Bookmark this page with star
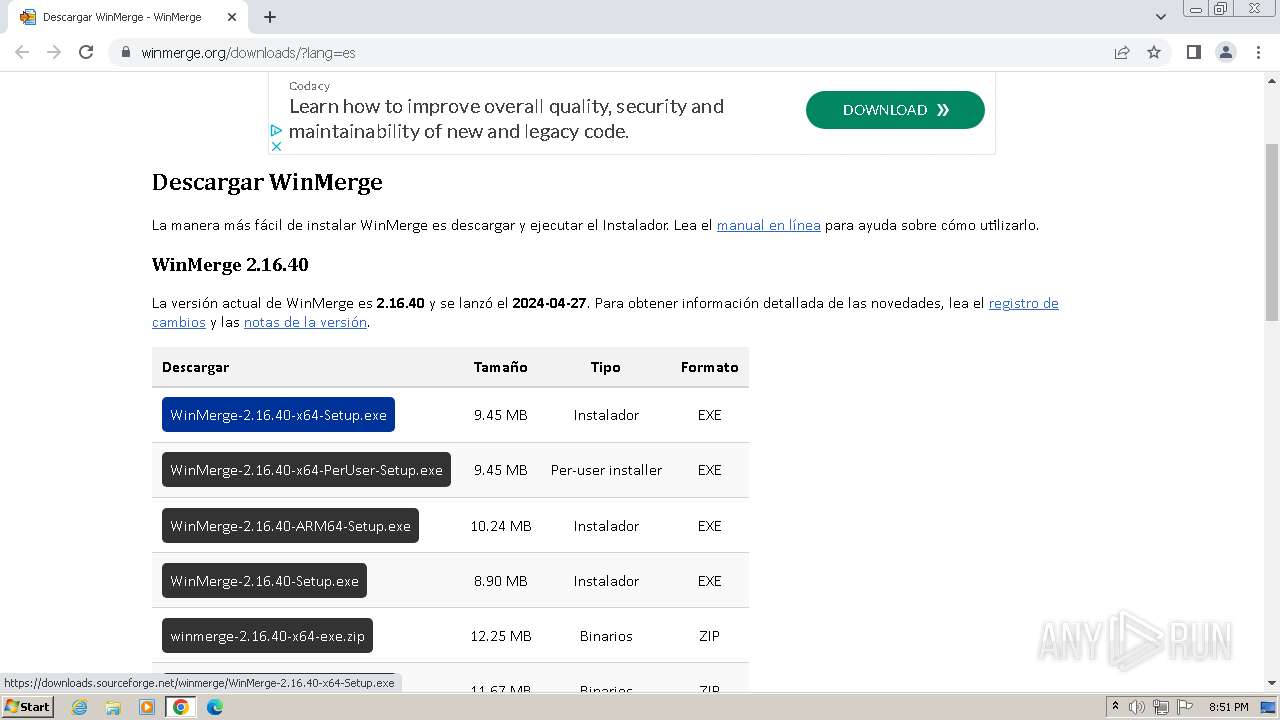Viewport: 1280px width, 720px height. (x=1154, y=52)
